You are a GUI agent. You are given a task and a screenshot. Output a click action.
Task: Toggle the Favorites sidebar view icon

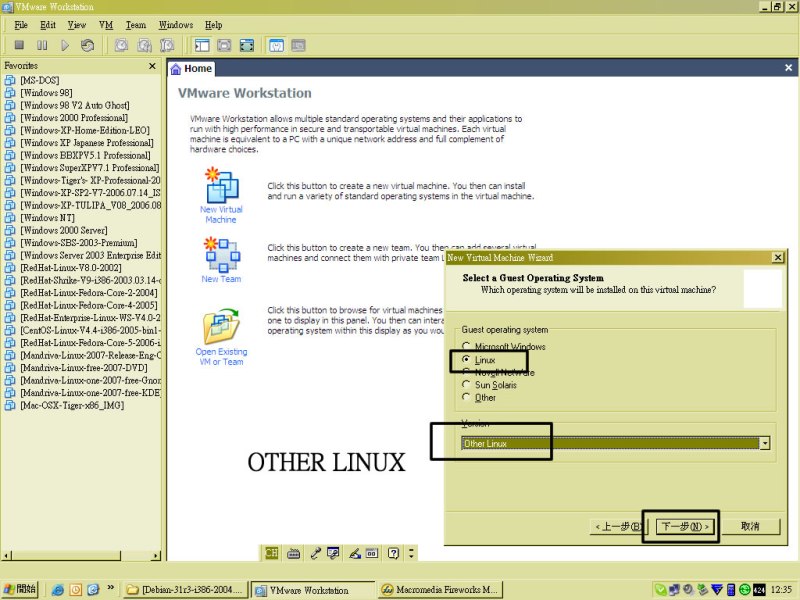click(202, 45)
